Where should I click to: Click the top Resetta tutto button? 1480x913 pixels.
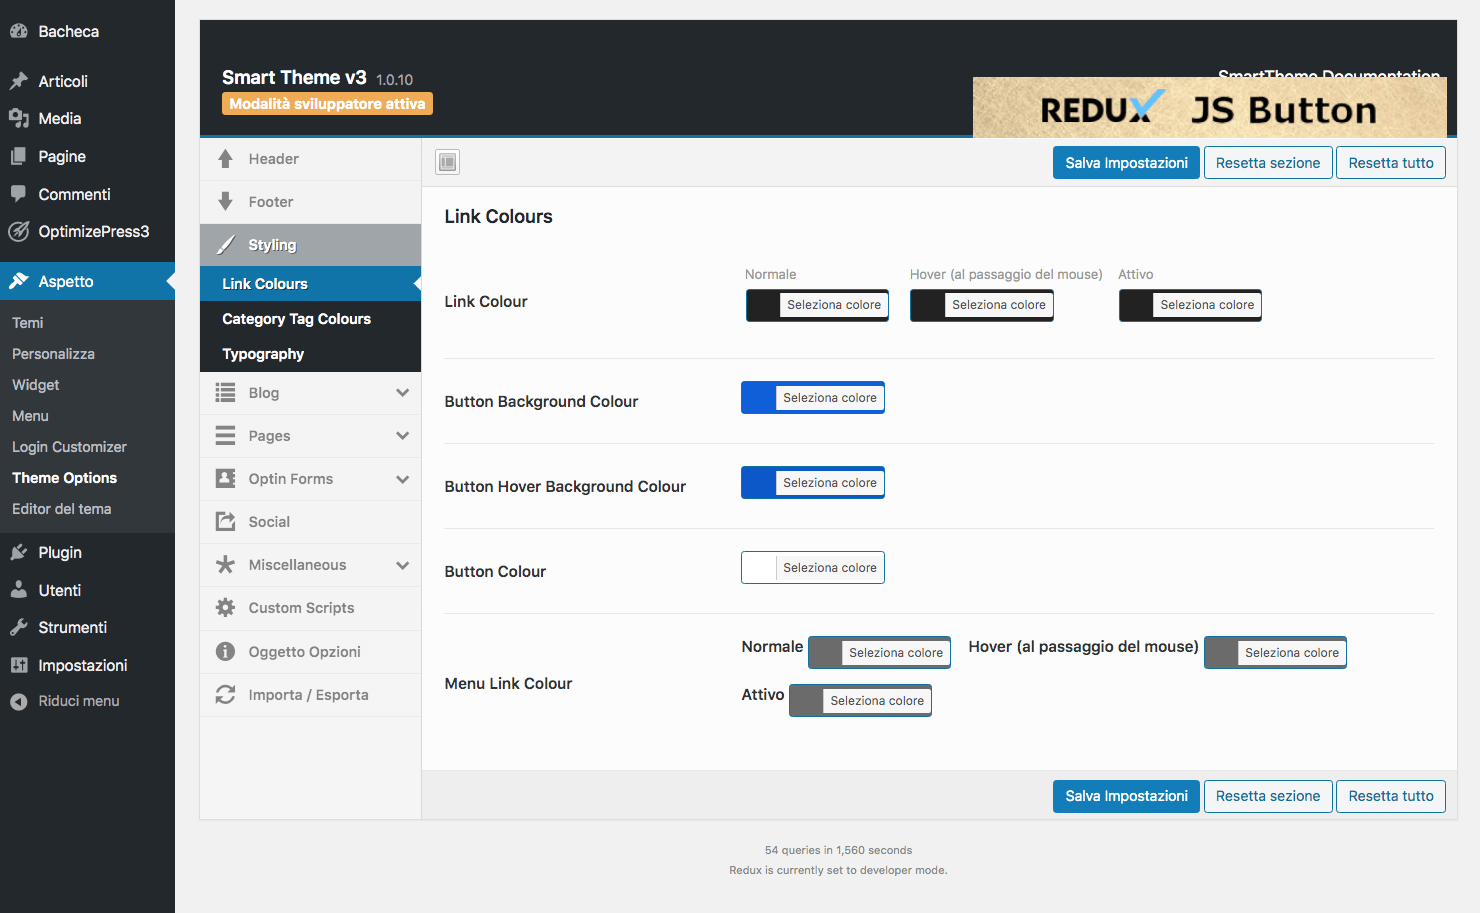click(x=1391, y=163)
